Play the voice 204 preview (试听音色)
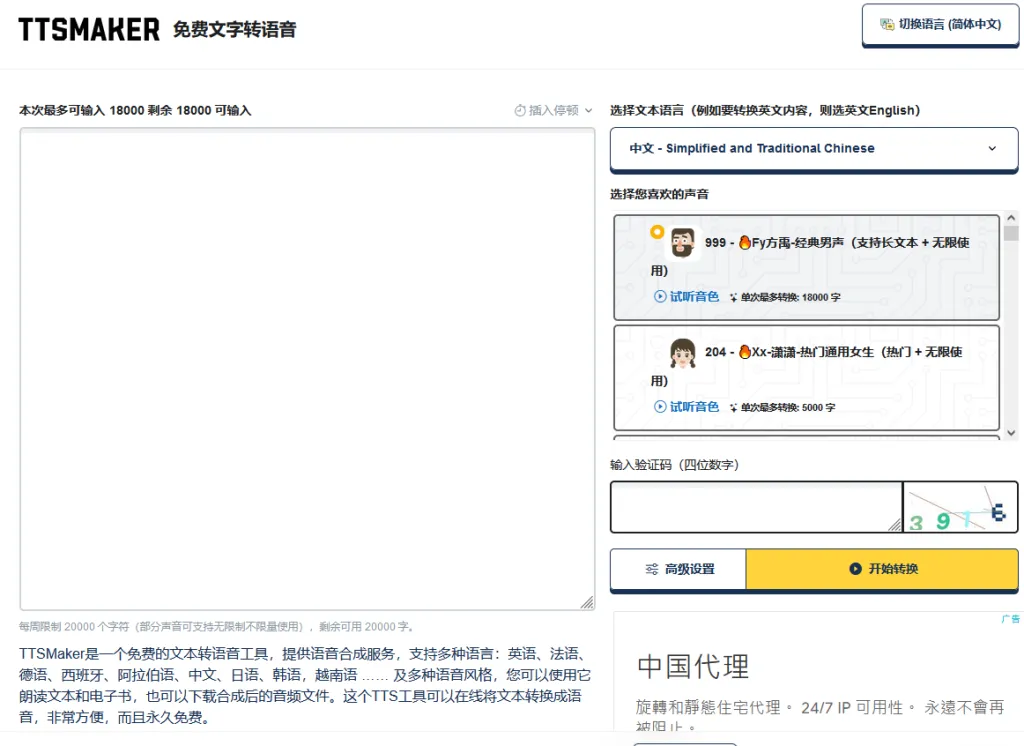This screenshot has width=1024, height=746. (686, 406)
